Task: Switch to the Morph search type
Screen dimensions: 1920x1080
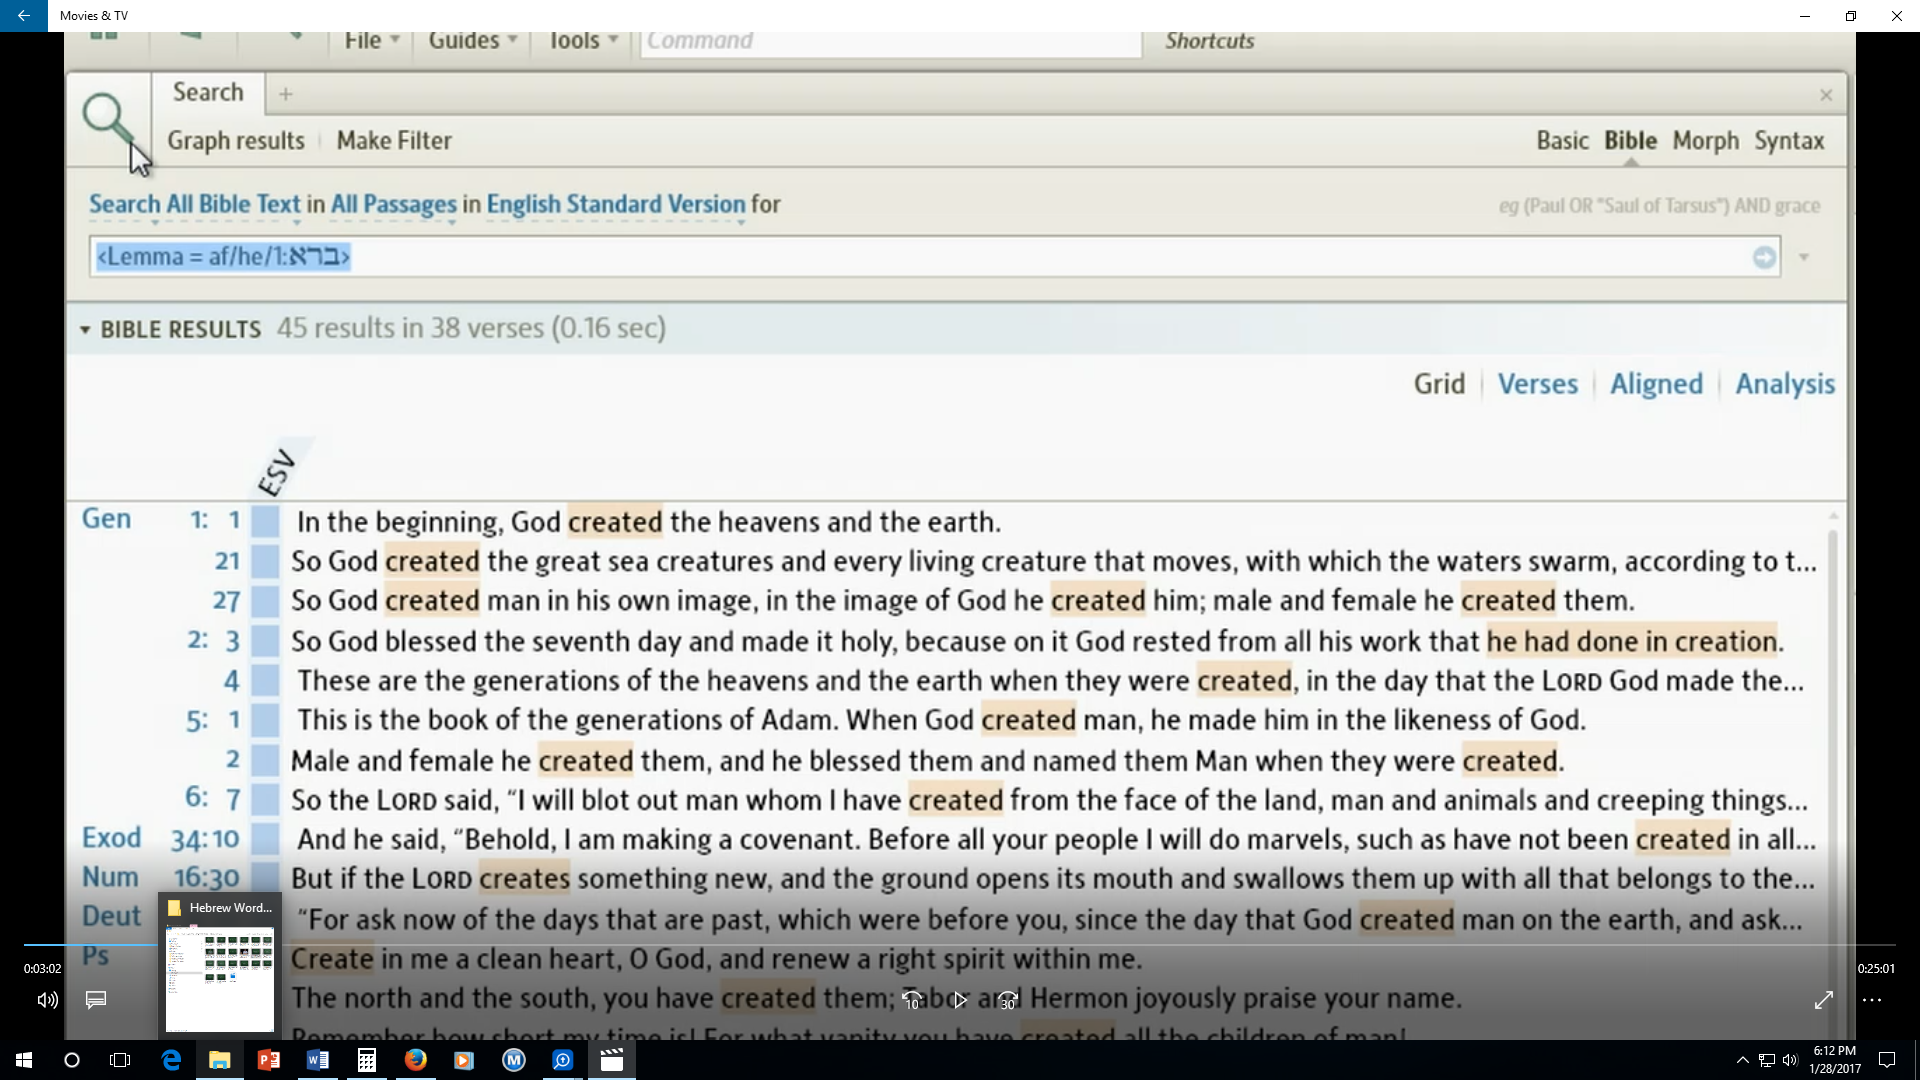Action: 1705,141
